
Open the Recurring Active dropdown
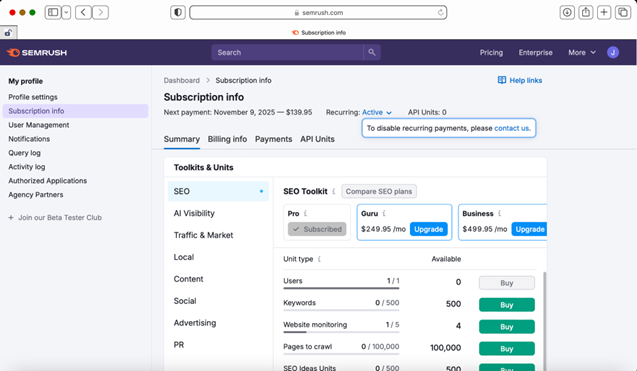tap(377, 112)
